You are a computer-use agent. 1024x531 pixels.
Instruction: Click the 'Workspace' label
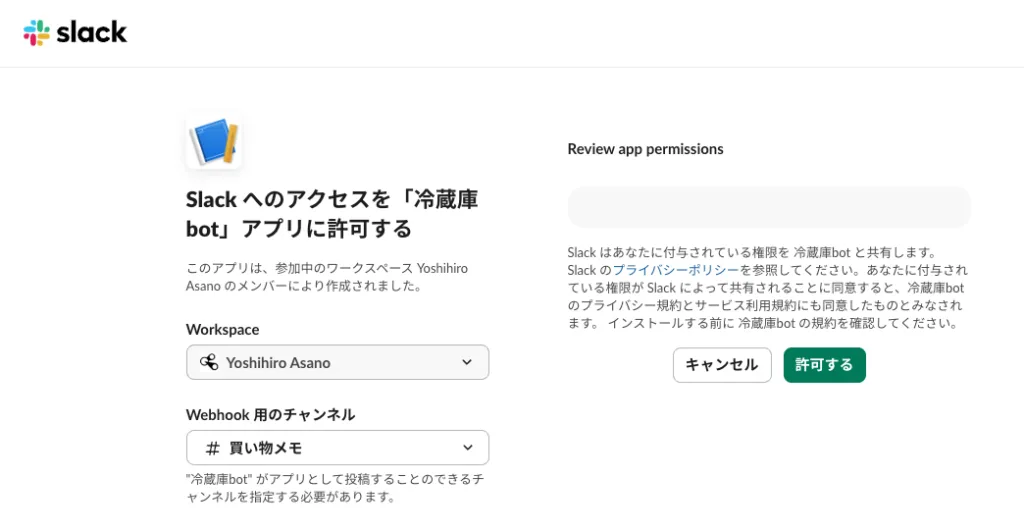pos(223,329)
